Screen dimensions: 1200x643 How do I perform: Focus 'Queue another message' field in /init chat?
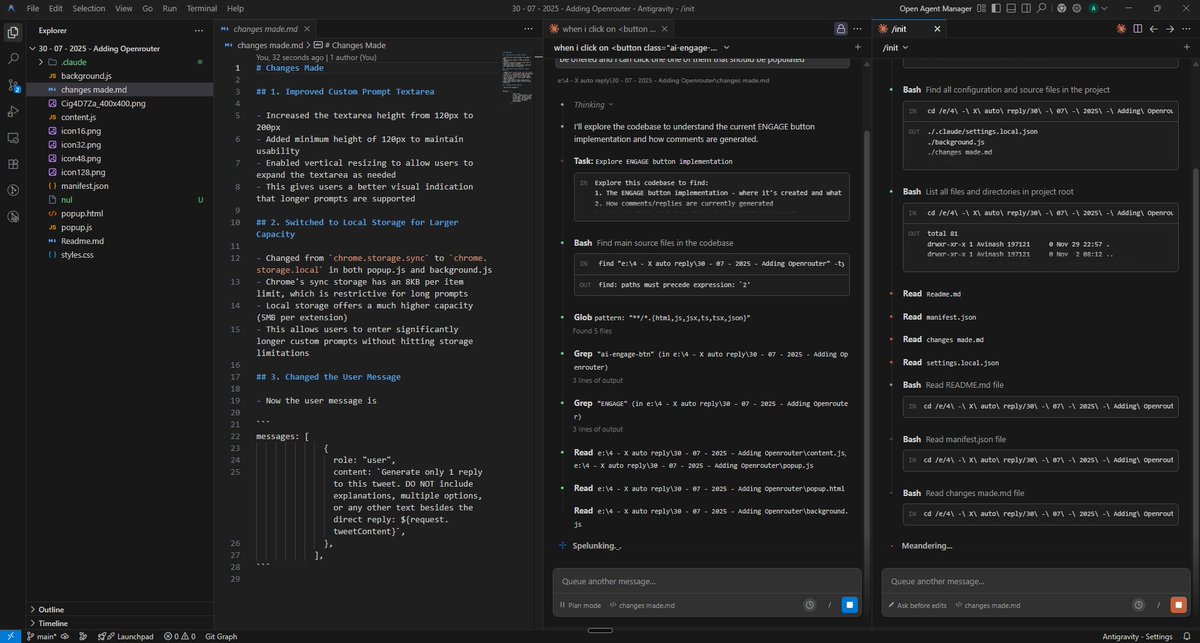[1036, 581]
